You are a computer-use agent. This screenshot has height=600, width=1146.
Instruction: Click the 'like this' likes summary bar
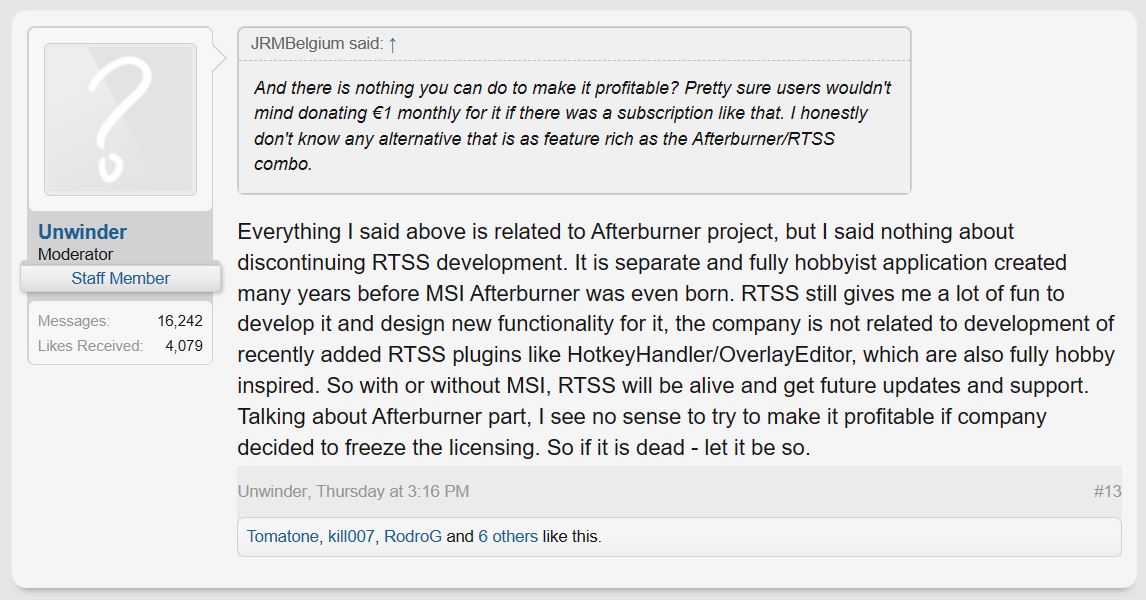coord(679,536)
